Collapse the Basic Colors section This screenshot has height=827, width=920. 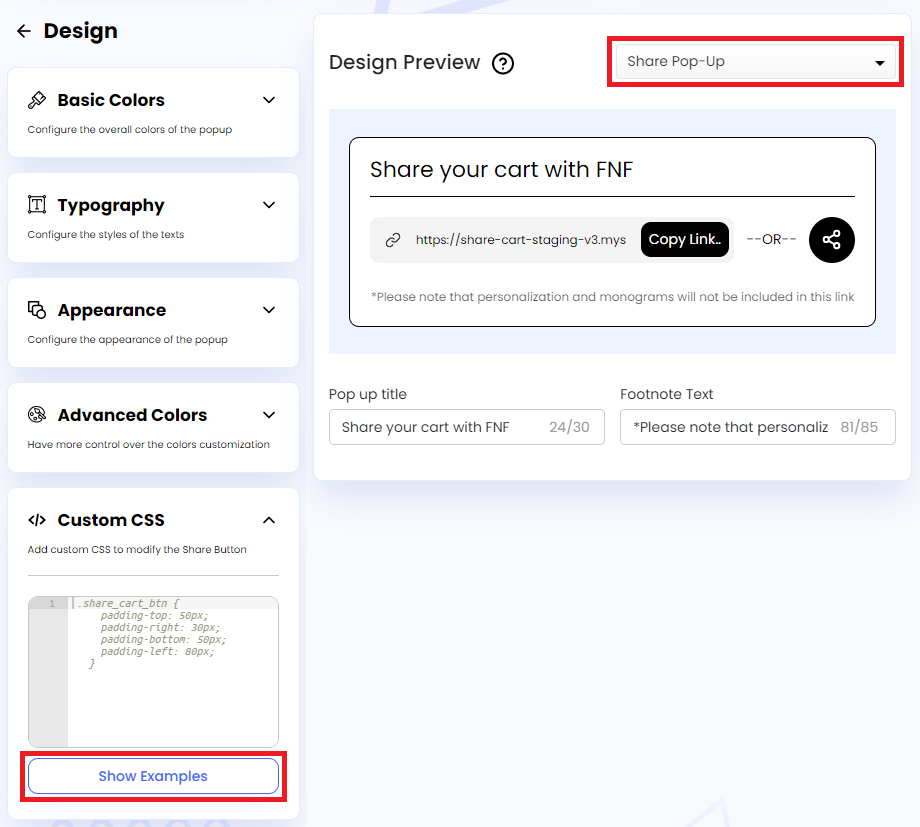268,99
